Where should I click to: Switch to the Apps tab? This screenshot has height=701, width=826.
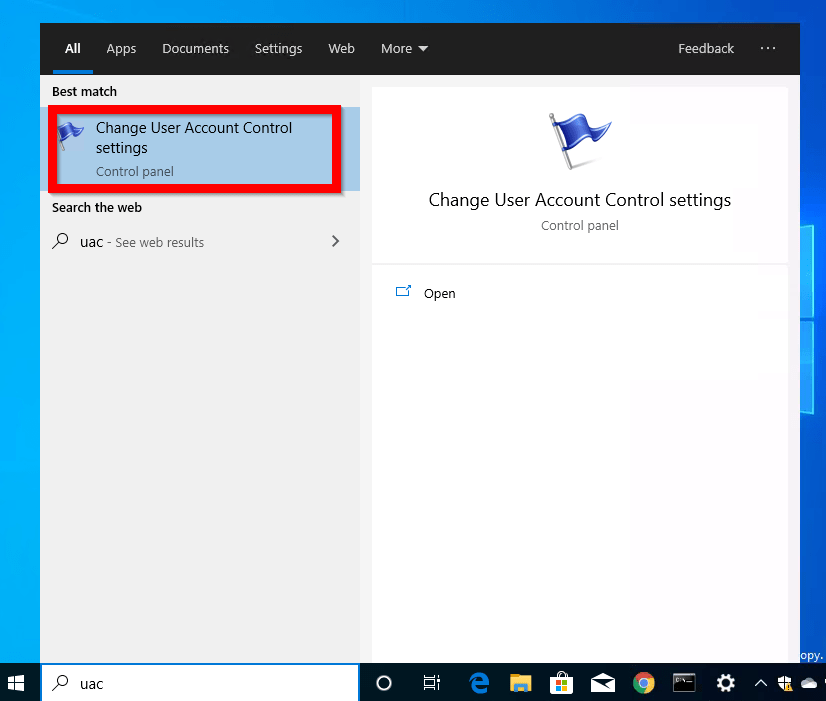pyautogui.click(x=121, y=48)
